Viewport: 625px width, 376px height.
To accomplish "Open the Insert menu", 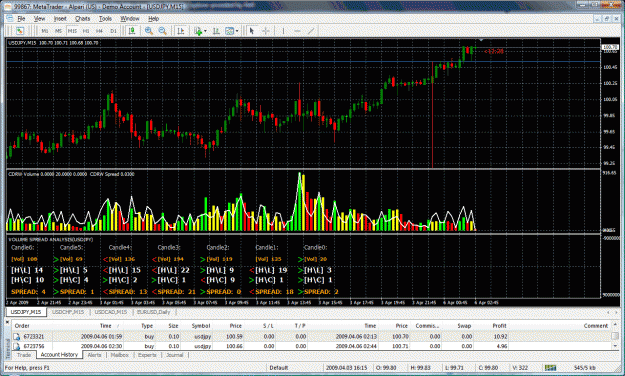I will tap(60, 19).
